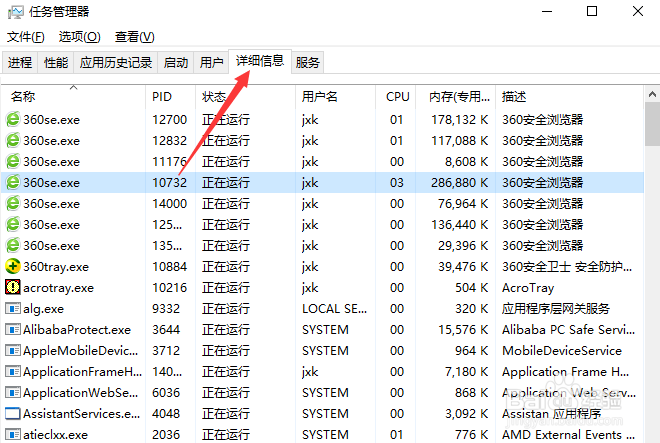Open the 选项(O) menu
Viewport: 660px width, 443px height.
pyautogui.click(x=79, y=37)
